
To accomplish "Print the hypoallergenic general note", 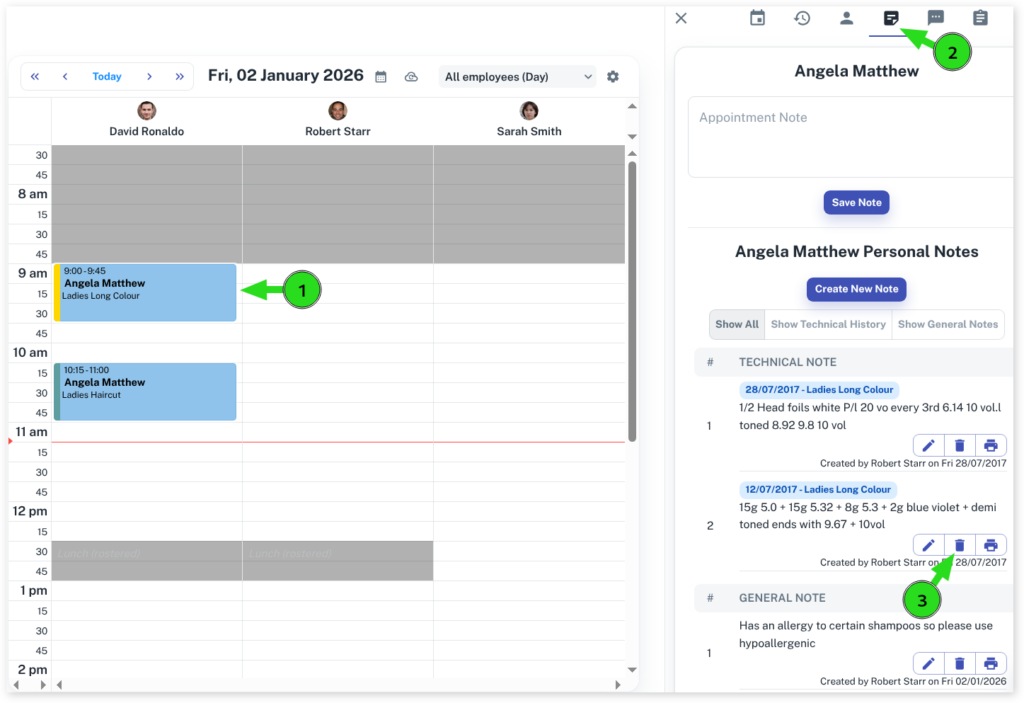I will click(x=990, y=663).
